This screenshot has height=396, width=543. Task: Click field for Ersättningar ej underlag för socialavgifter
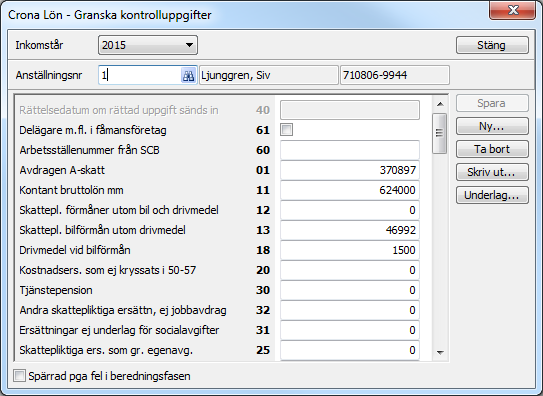[350, 330]
